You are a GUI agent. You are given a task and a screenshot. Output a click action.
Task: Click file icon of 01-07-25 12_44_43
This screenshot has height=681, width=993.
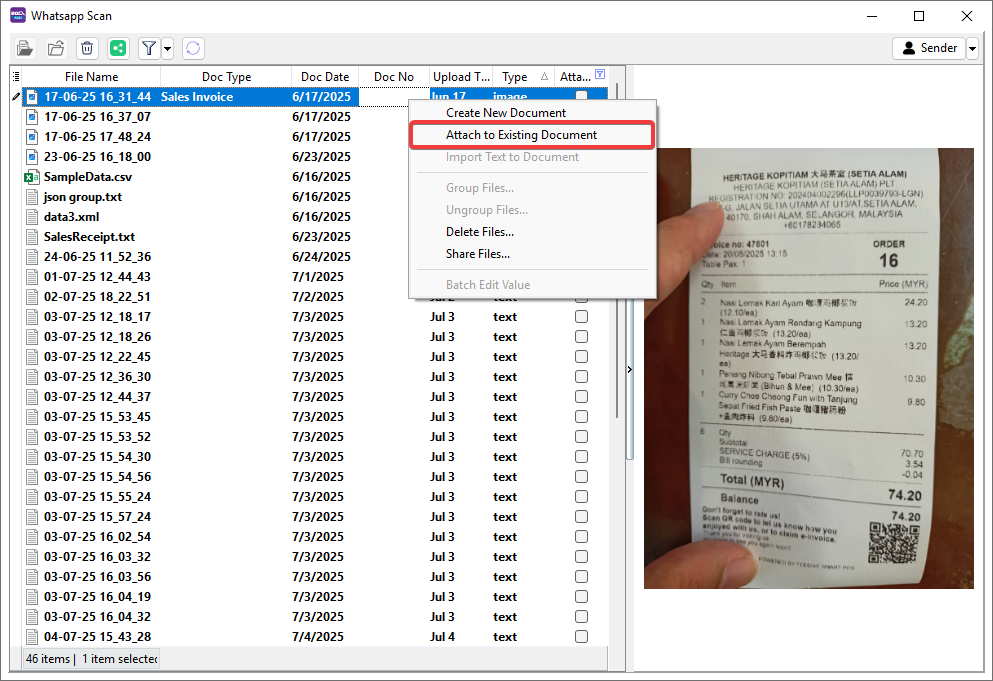coord(32,277)
